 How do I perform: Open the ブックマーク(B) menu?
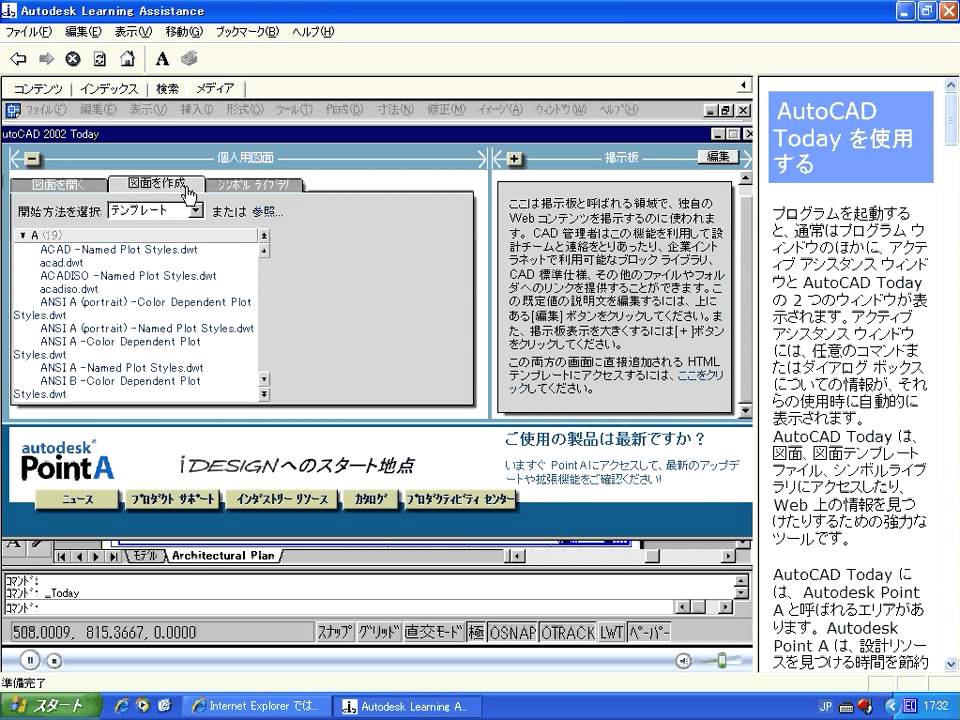pyautogui.click(x=247, y=32)
